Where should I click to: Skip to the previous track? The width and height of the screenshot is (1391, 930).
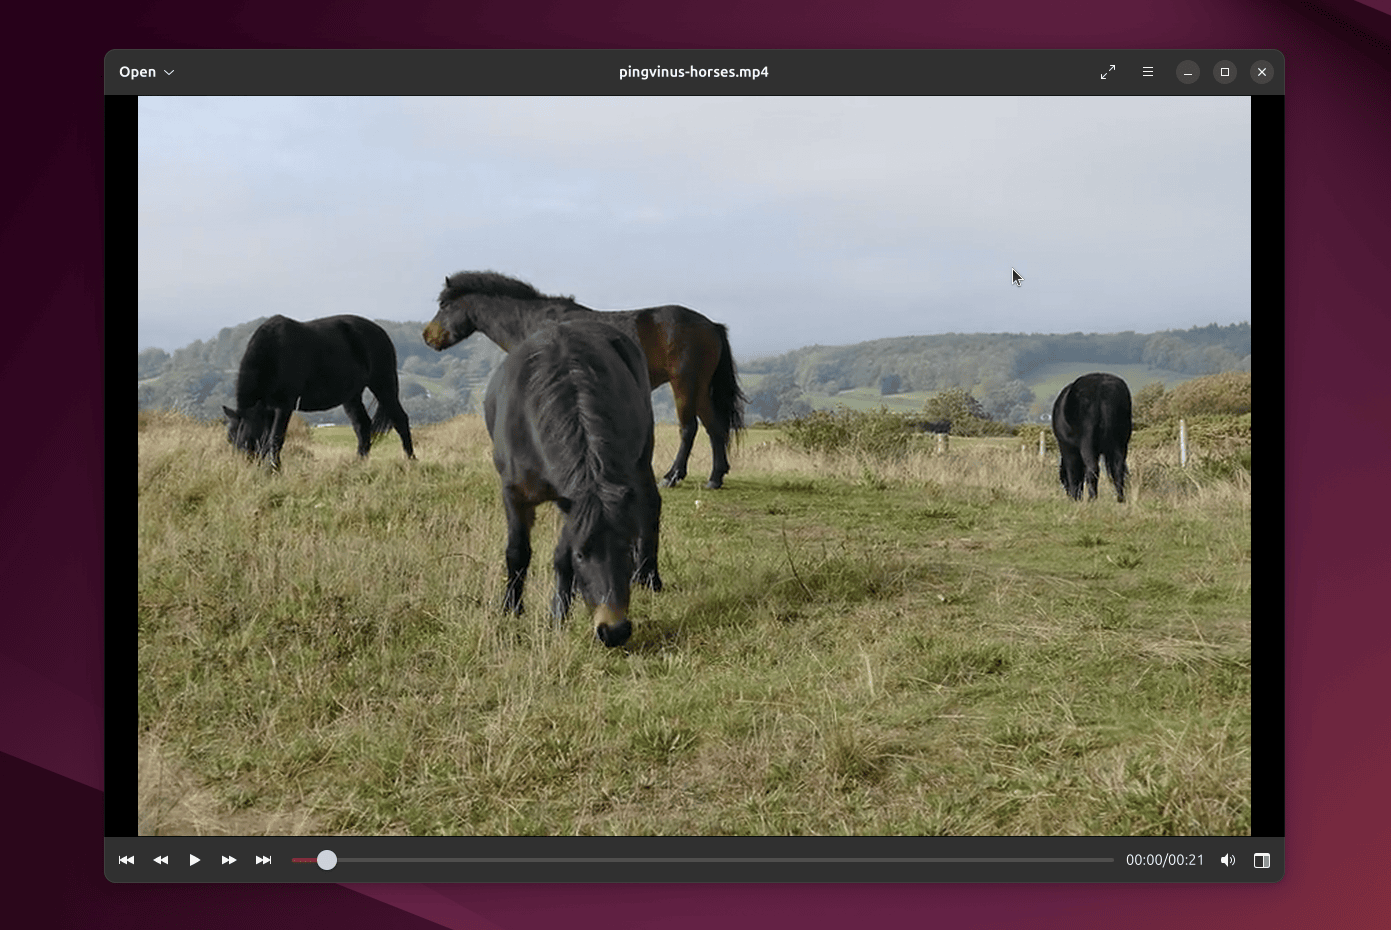126,860
